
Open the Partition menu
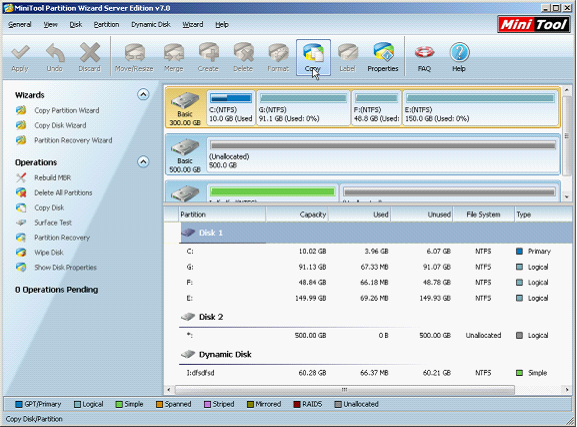pyautogui.click(x=106, y=25)
